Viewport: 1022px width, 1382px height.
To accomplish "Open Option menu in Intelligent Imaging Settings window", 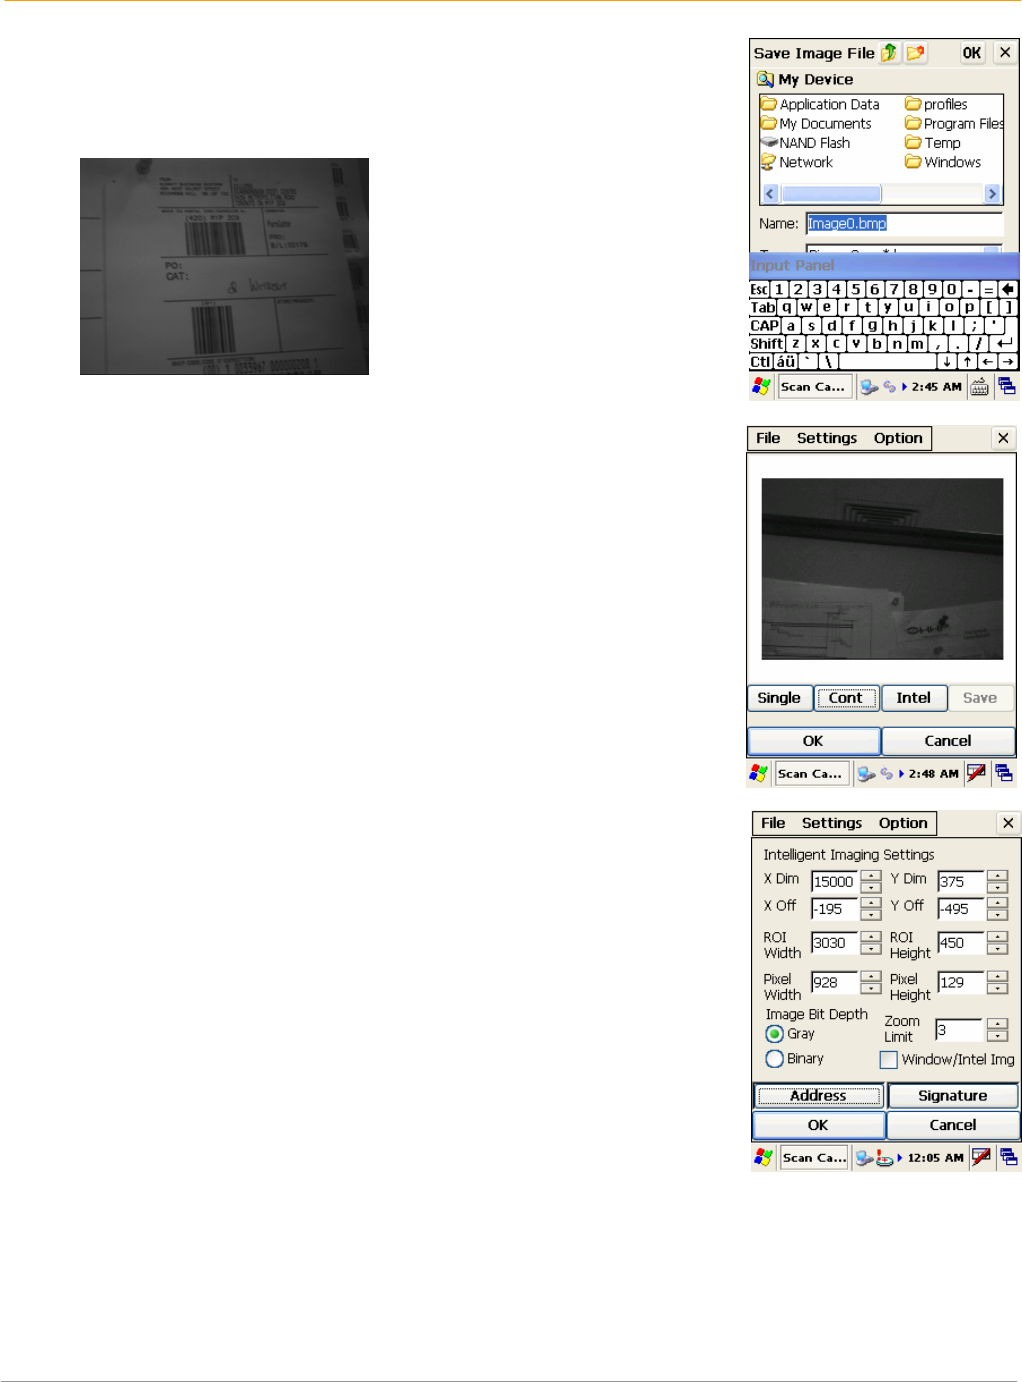I will tap(903, 823).
